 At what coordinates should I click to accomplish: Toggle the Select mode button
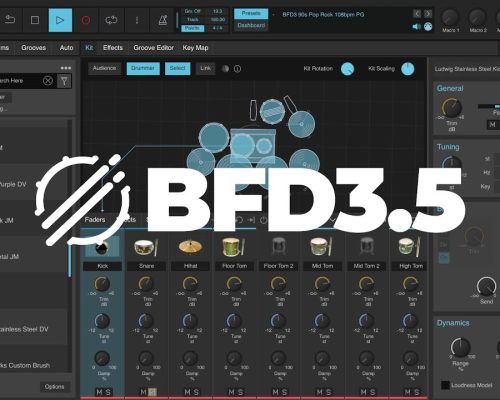[178, 68]
